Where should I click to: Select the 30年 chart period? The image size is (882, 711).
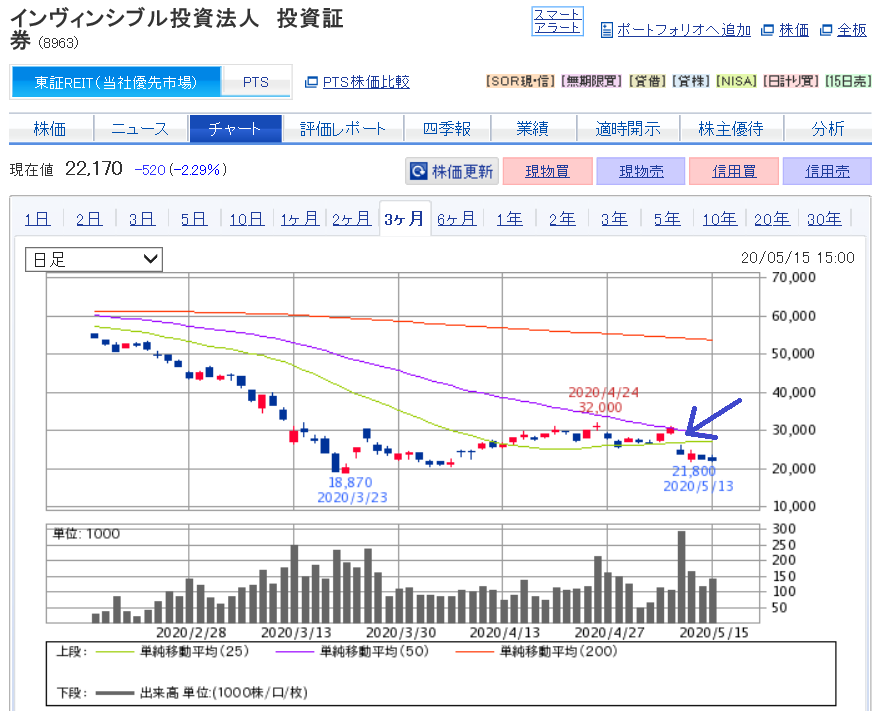pos(824,219)
